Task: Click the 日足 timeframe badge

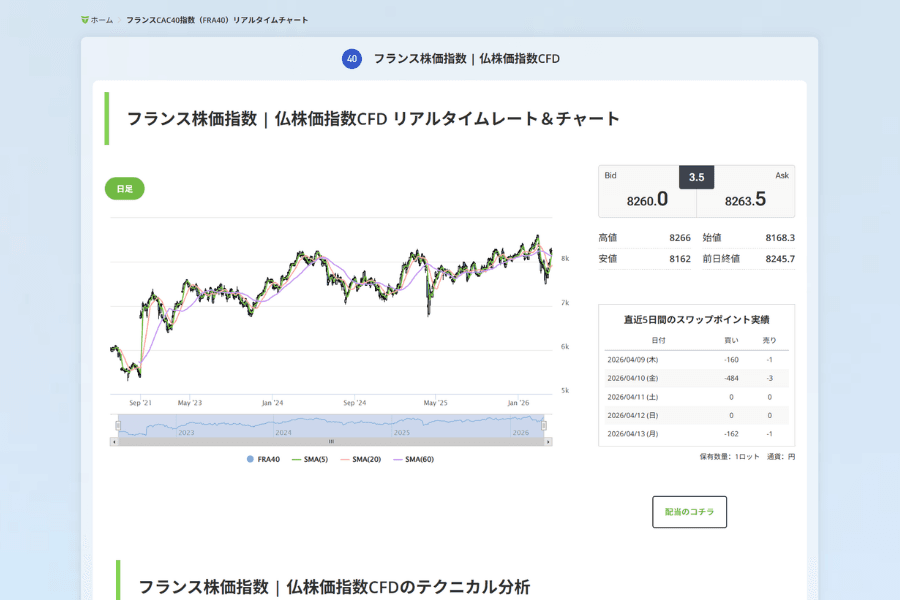Action: point(124,188)
